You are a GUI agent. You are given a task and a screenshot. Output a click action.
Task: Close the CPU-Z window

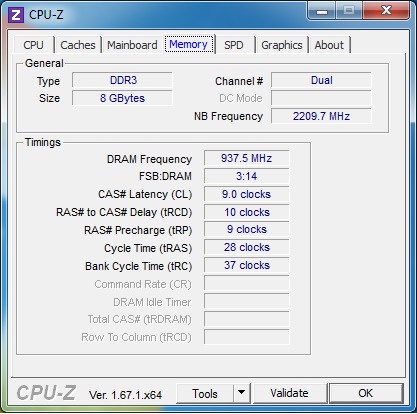(386, 11)
